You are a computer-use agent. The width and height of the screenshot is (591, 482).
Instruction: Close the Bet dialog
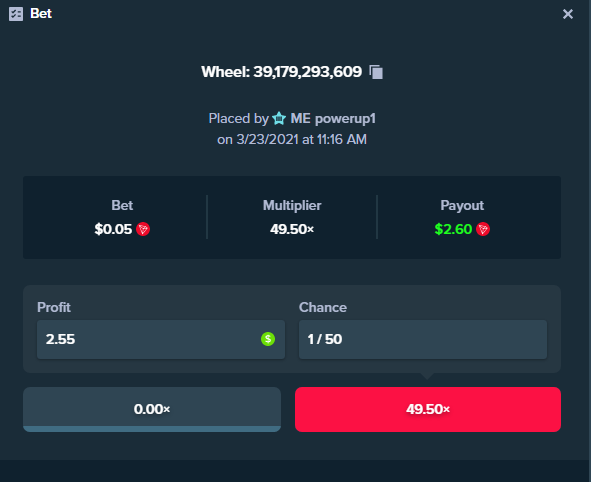pyautogui.click(x=568, y=14)
